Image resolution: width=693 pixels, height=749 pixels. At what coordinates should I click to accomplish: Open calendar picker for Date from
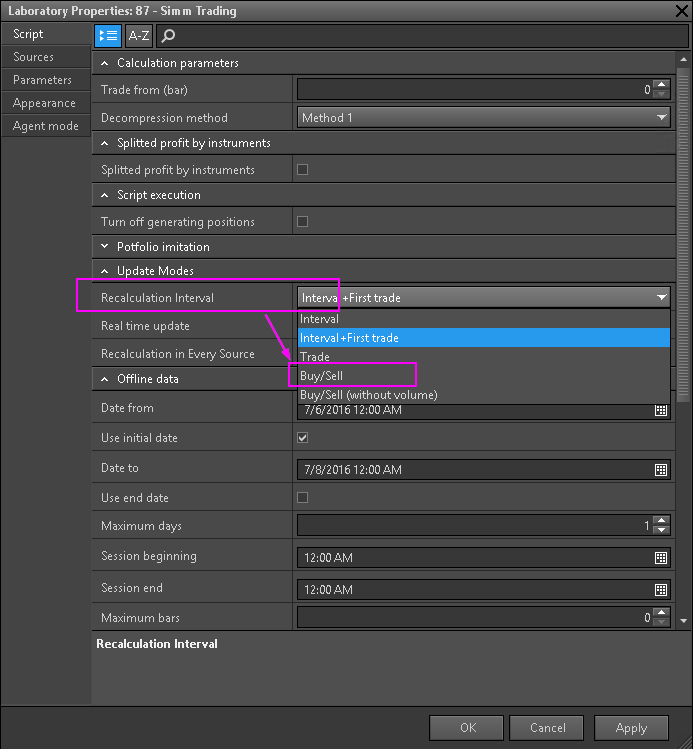661,410
